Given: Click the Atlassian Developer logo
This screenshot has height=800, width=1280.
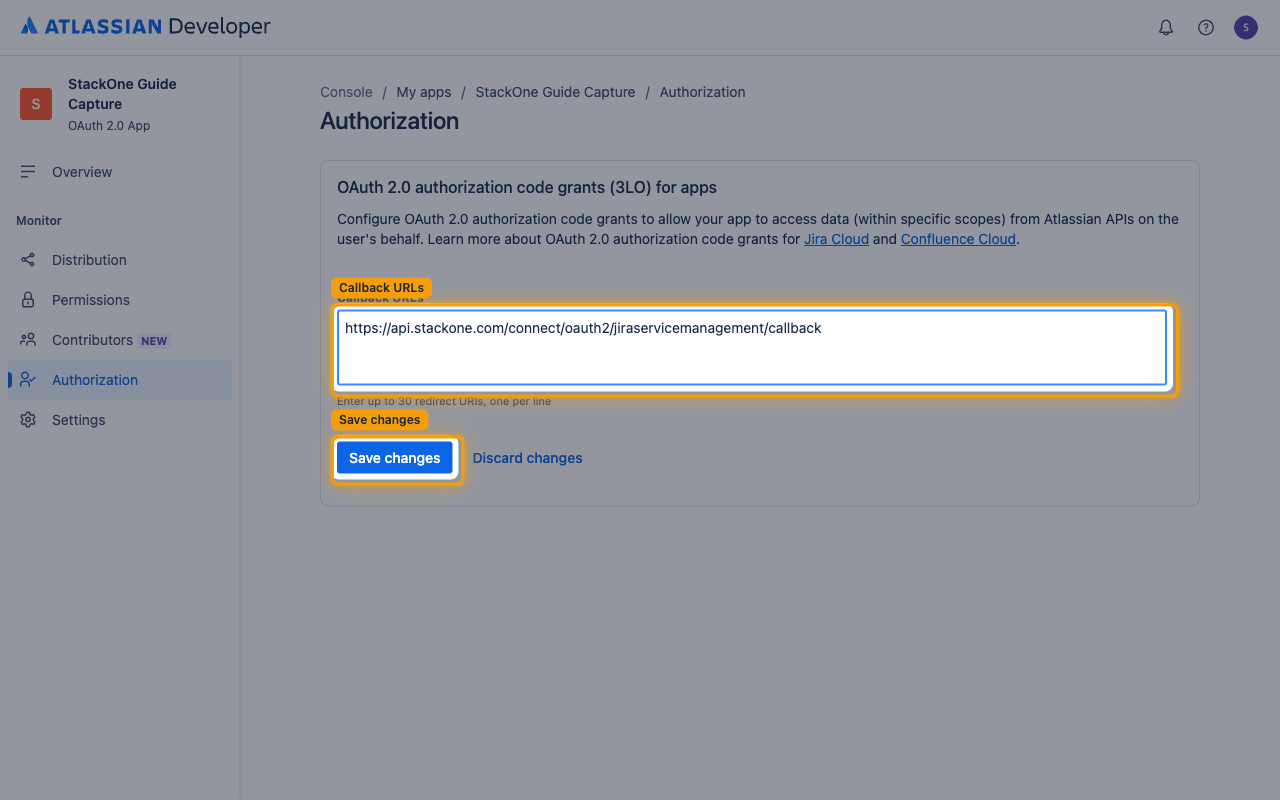Looking at the screenshot, I should (146, 27).
